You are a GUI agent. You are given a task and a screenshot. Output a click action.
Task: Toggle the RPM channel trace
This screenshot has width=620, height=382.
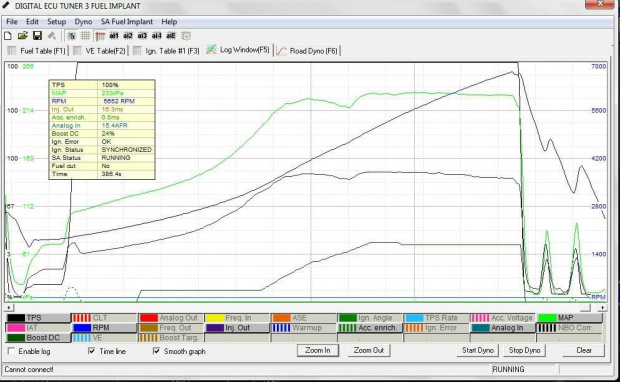[x=104, y=328]
